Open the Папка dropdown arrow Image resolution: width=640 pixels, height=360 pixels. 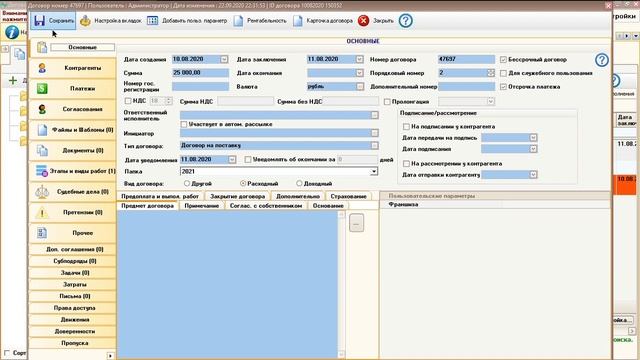tap(373, 172)
